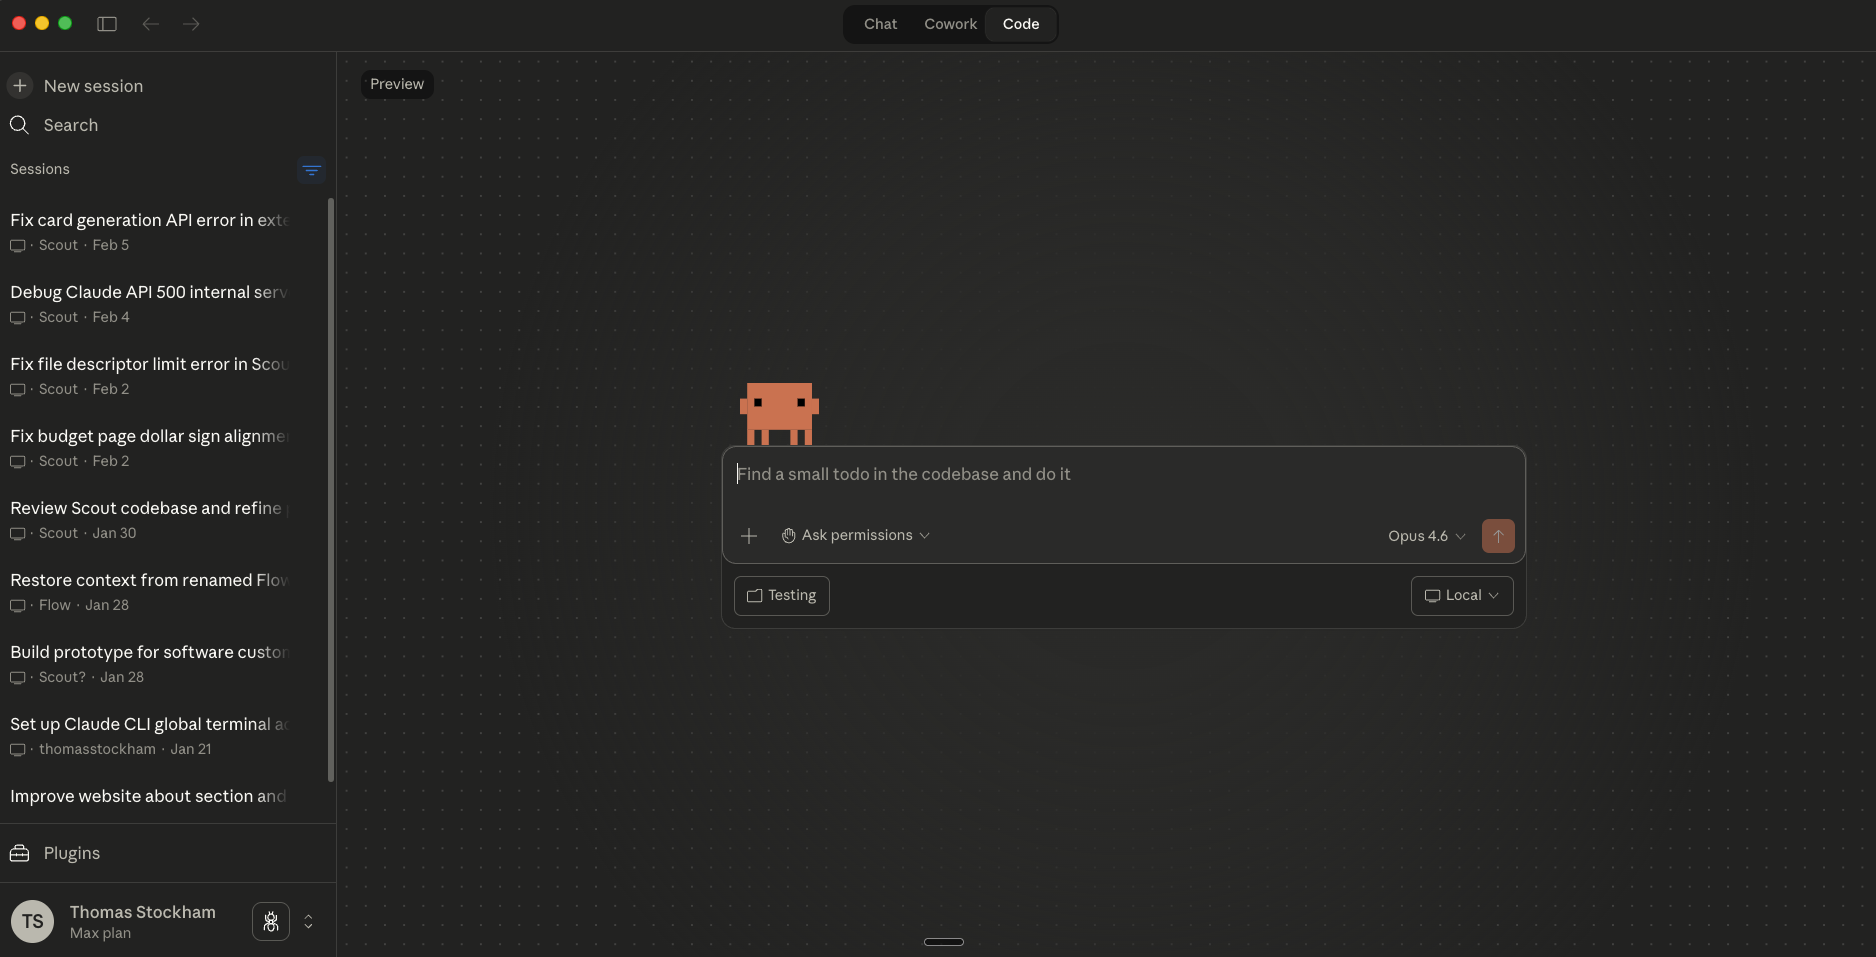Screen dimensions: 1876x957
Task: Click the plus attachment icon in prompt box
Action: point(749,536)
